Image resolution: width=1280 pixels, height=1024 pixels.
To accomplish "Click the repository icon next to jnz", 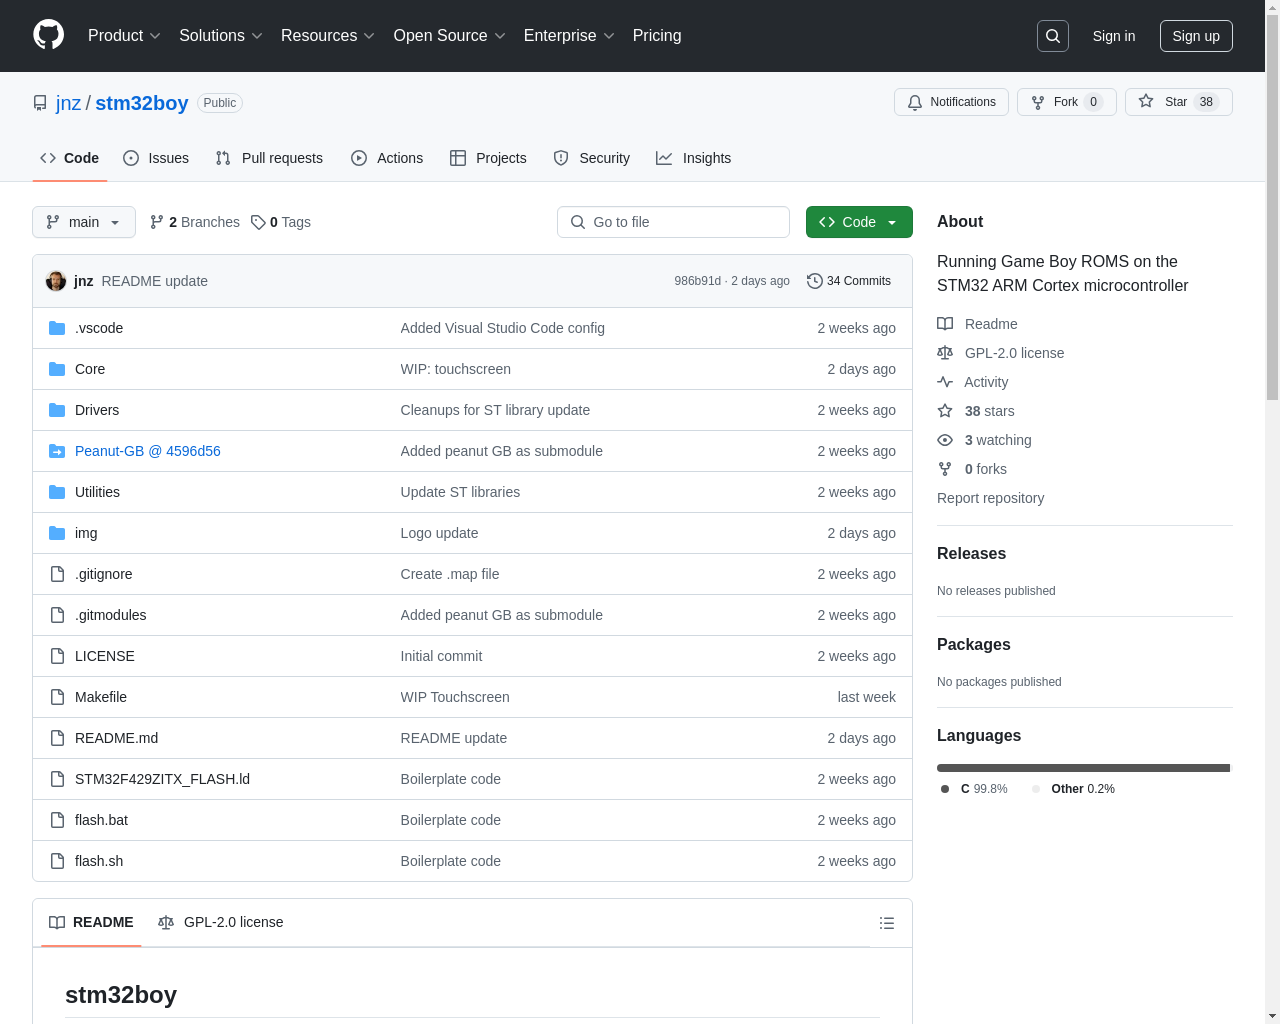I will [x=40, y=103].
